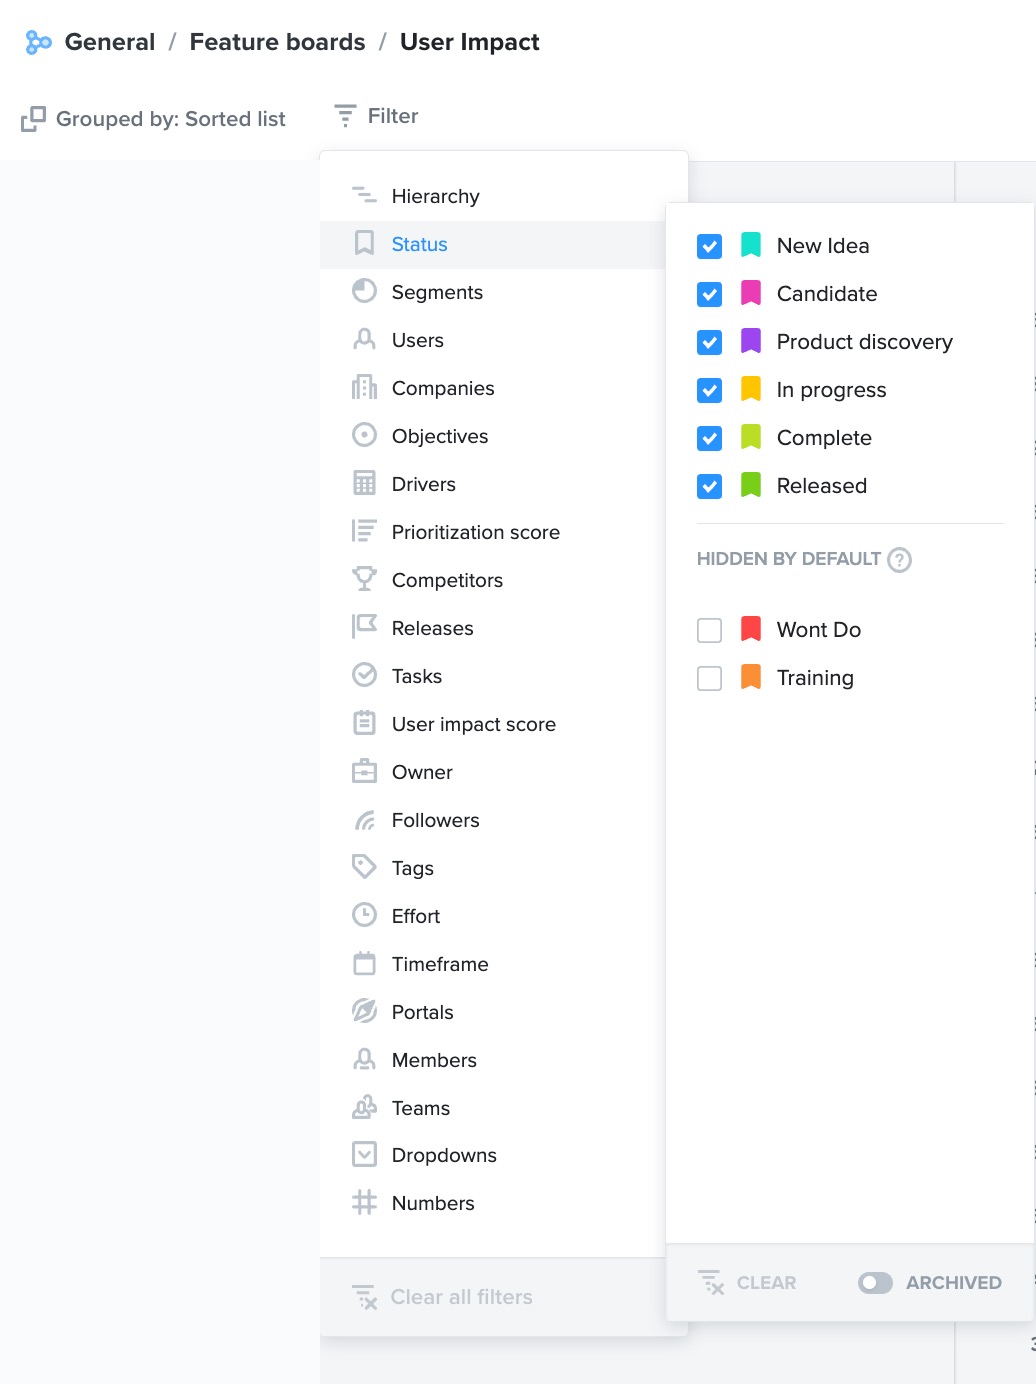1036x1384 pixels.
Task: Select the Prioritization score filter
Action: 492,532
